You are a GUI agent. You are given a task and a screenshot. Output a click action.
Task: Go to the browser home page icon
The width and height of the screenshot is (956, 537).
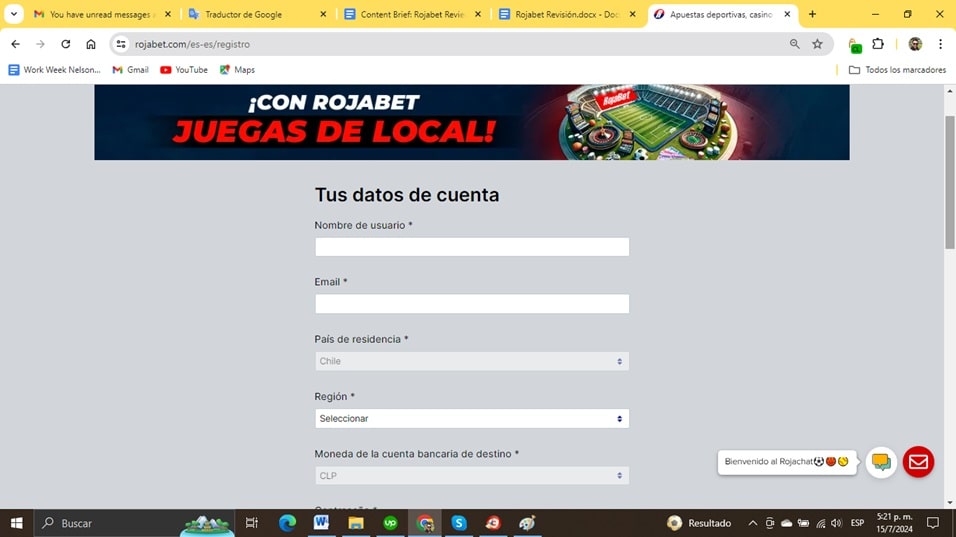[91, 44]
